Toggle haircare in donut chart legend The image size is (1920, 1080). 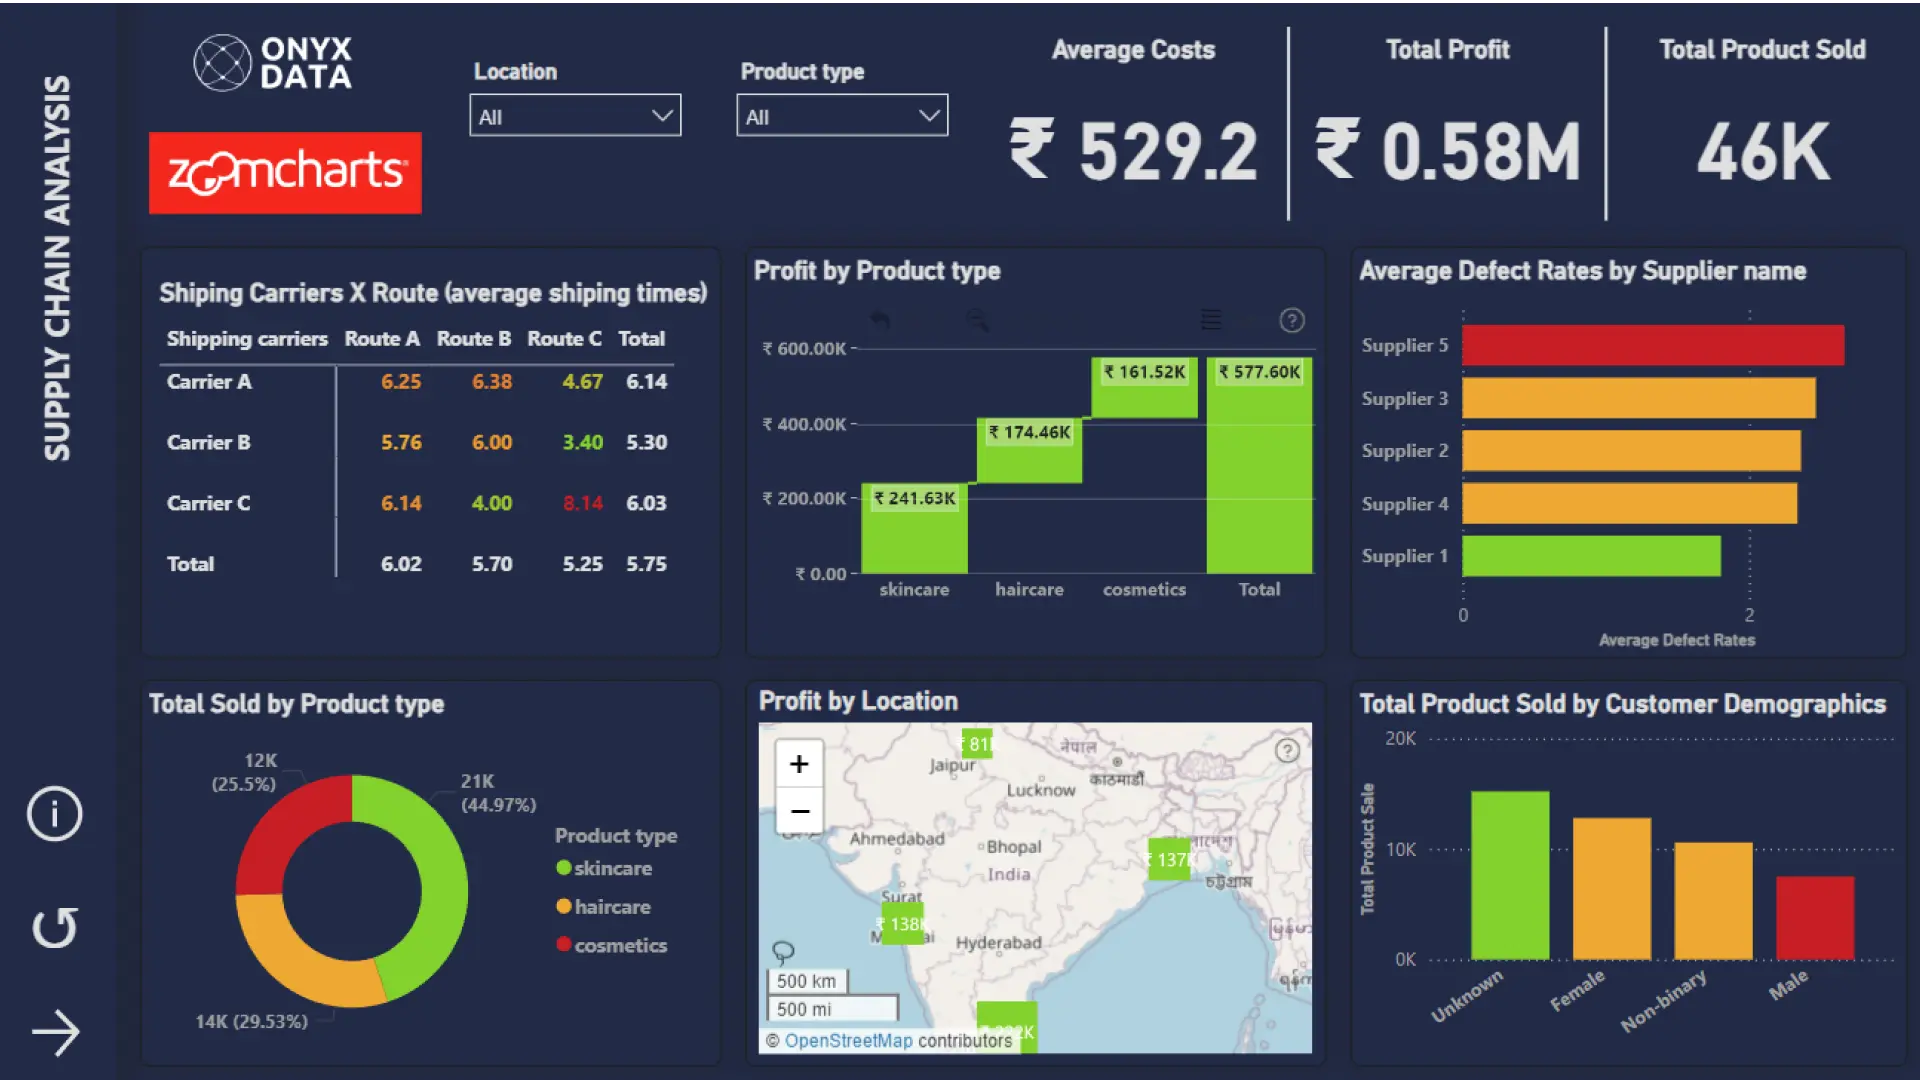(603, 907)
